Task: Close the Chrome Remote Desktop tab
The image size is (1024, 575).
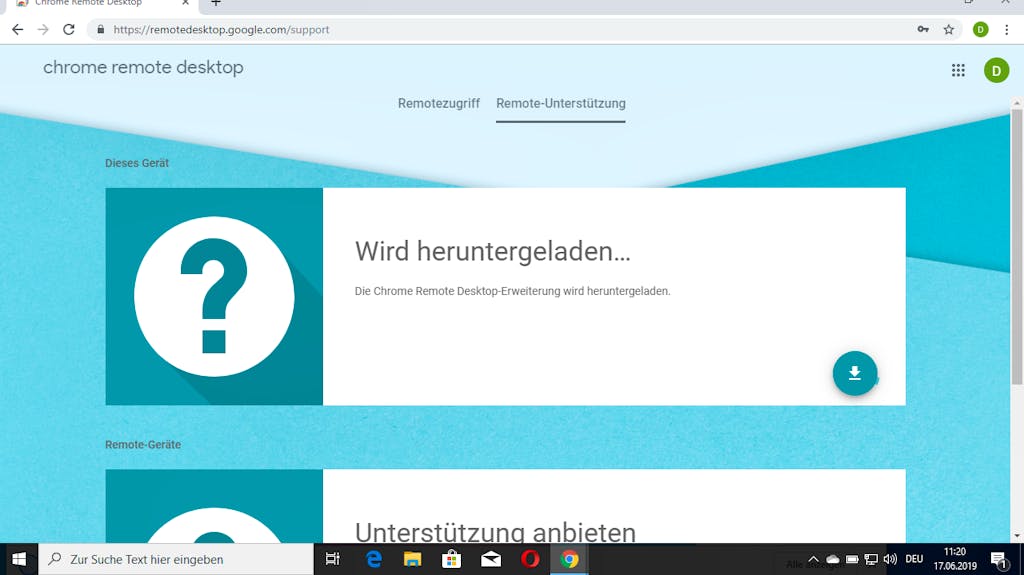Action: point(185,3)
